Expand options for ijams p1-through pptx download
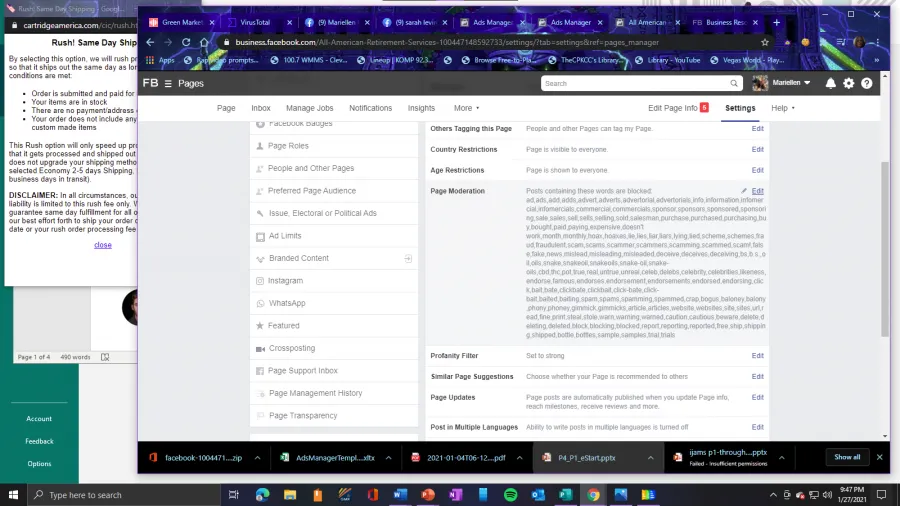900x506 pixels. pos(782,458)
